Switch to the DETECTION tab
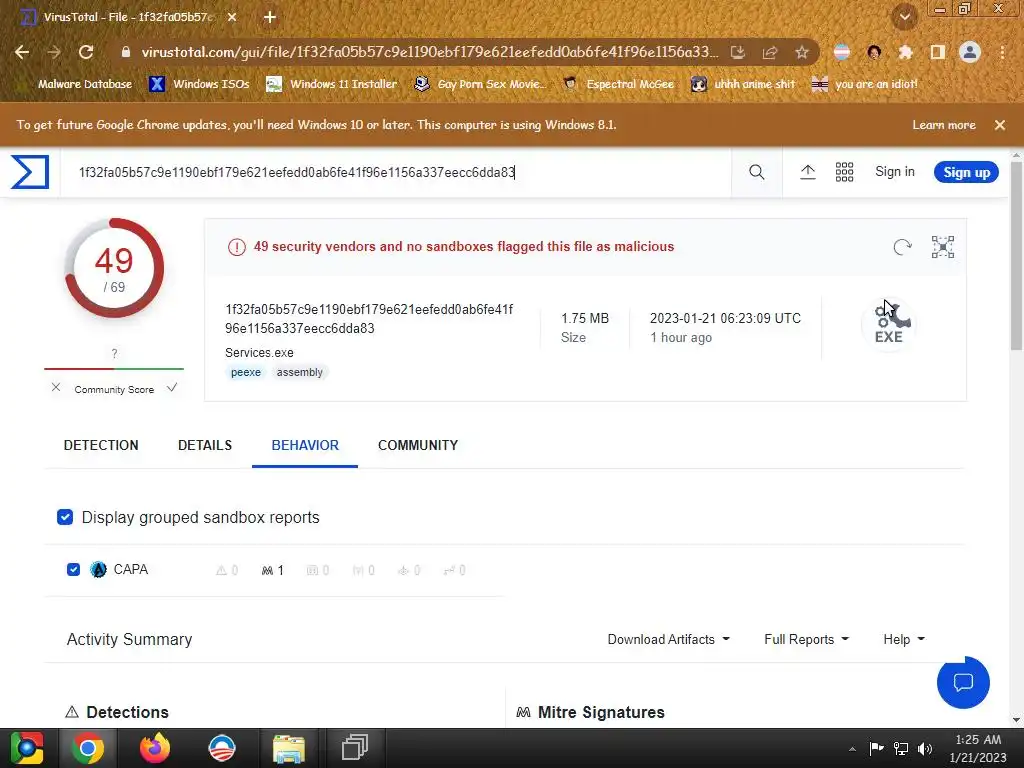1024x768 pixels. (101, 445)
